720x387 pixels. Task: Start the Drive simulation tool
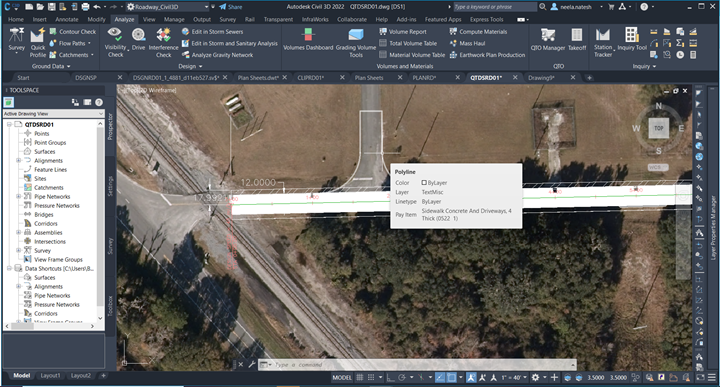(138, 39)
